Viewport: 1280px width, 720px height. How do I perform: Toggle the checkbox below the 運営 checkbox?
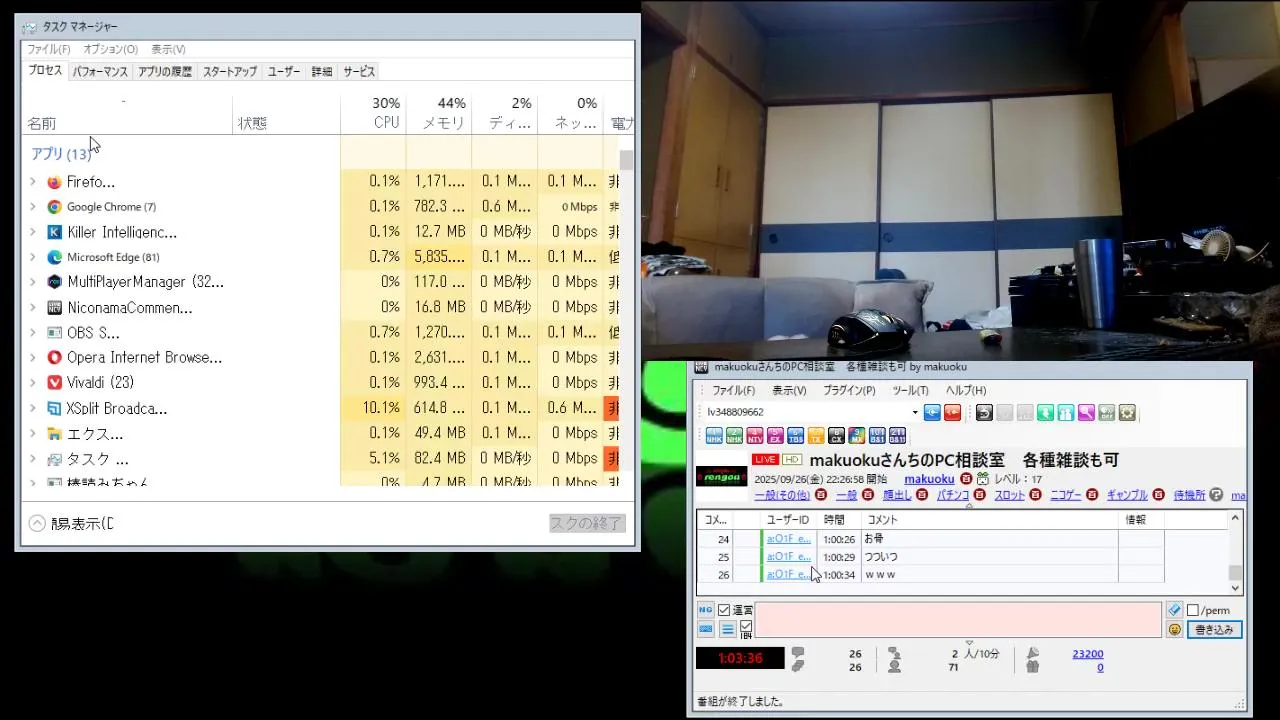(x=746, y=626)
